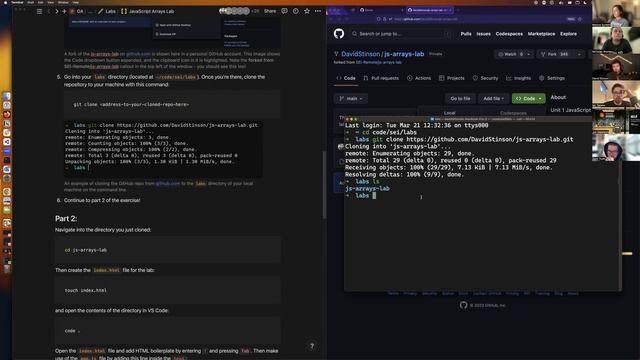Switch to Local tab in Code popup

click(x=449, y=113)
